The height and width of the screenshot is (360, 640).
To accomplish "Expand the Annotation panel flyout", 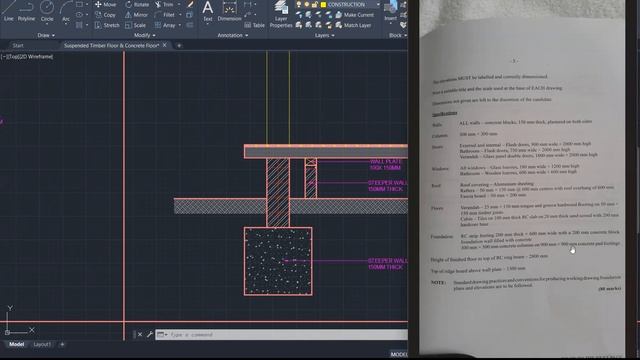I will coord(233,36).
